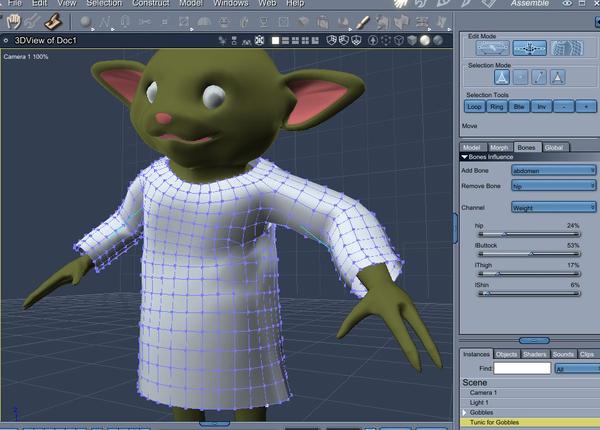The width and height of the screenshot is (600, 430).
Task: Click the third cube working-plane icon
Action: [x=356, y=40]
